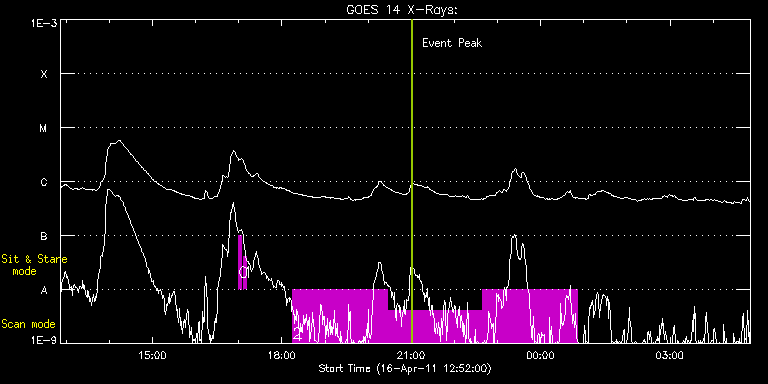Viewport: 768px width, 384px height.
Task: Click the B class flux level label
Action: pyautogui.click(x=44, y=236)
